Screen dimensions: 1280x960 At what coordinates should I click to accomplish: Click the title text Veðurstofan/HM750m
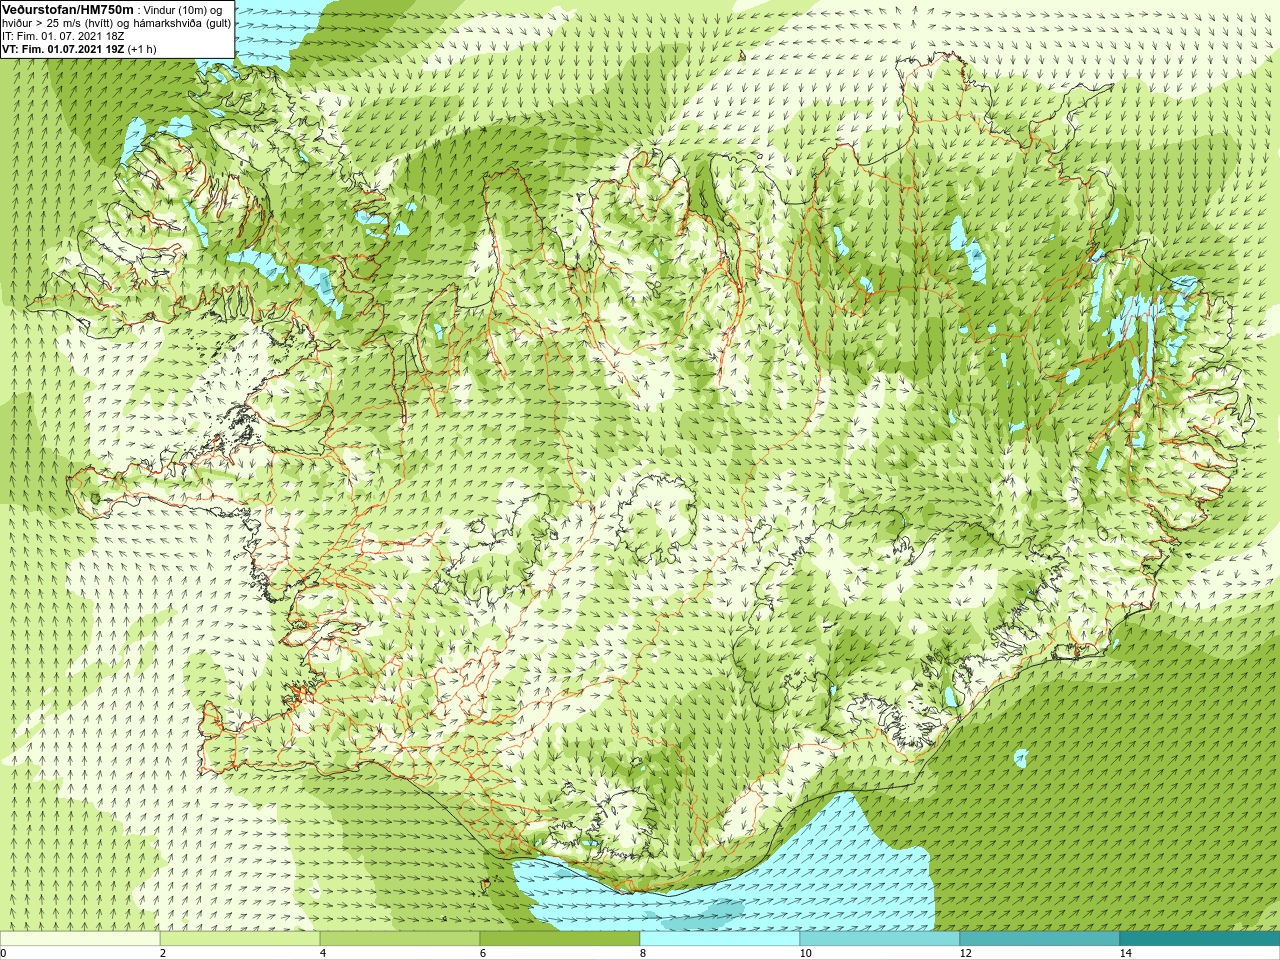(x=68, y=9)
